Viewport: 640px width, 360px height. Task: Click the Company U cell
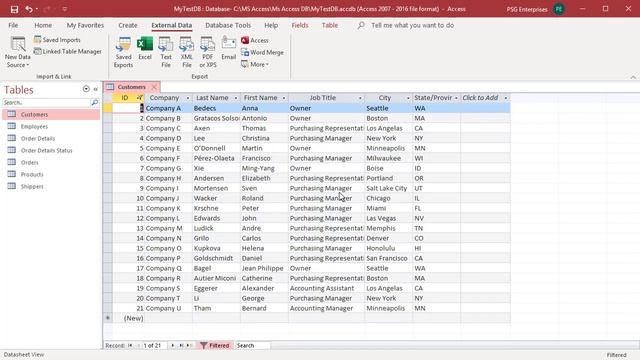[169, 308]
